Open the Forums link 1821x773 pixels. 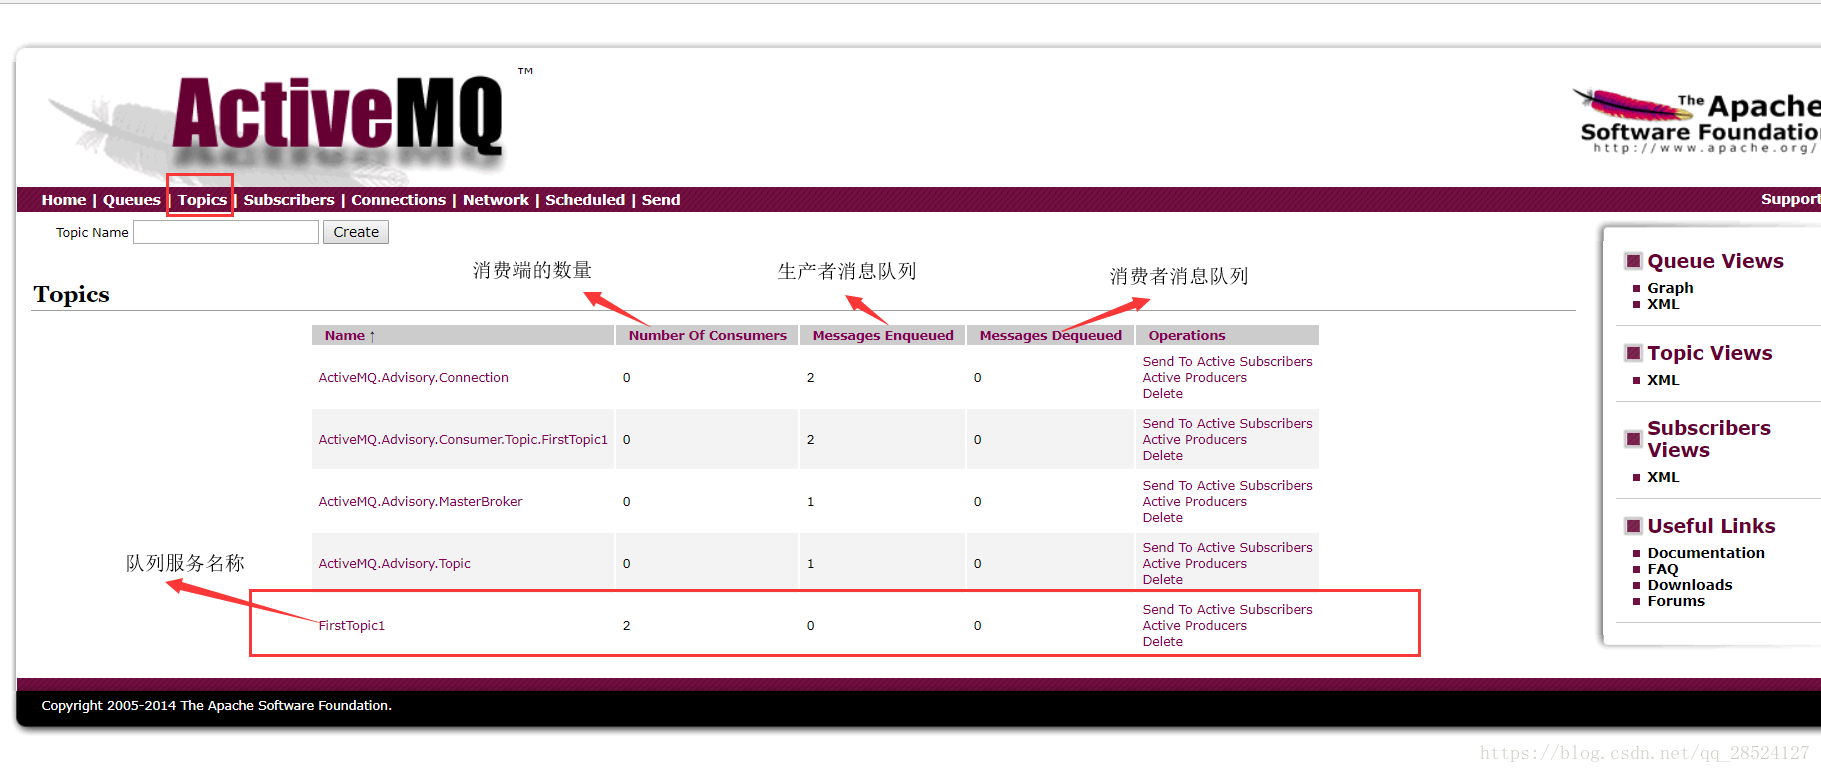click(x=1676, y=601)
